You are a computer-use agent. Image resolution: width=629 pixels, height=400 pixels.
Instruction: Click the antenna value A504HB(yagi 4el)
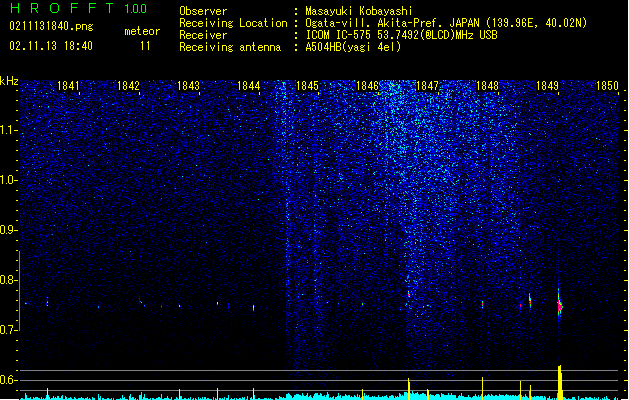(x=353, y=47)
